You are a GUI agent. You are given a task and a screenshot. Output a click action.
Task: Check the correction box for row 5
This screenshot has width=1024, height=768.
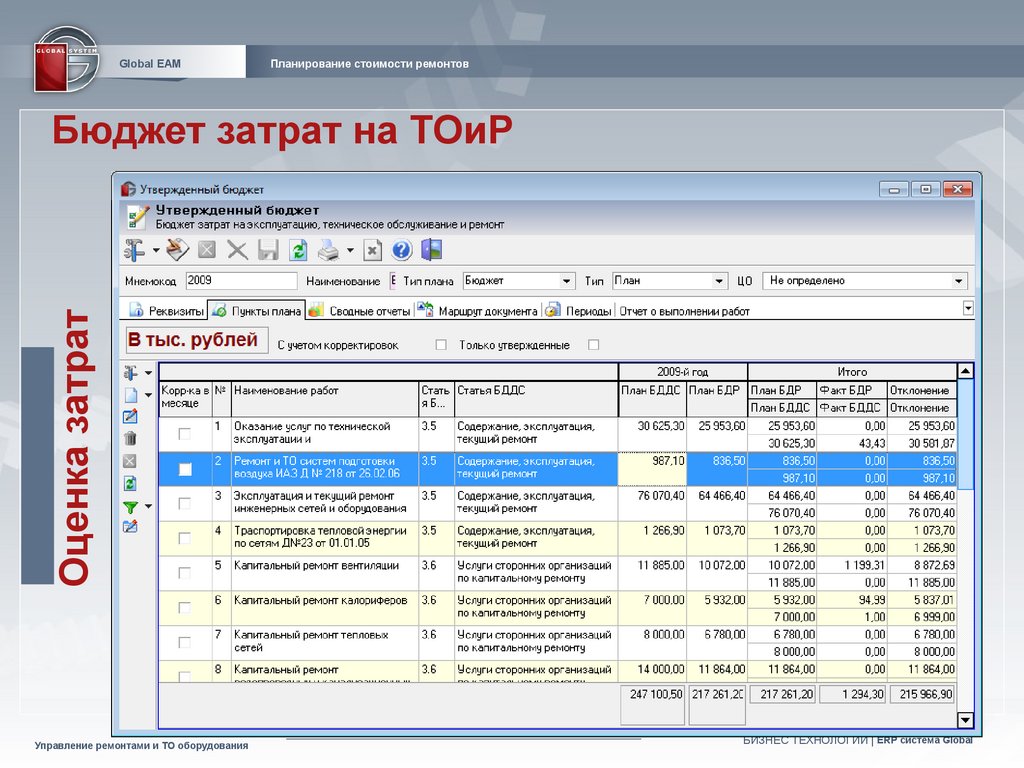coord(184,573)
